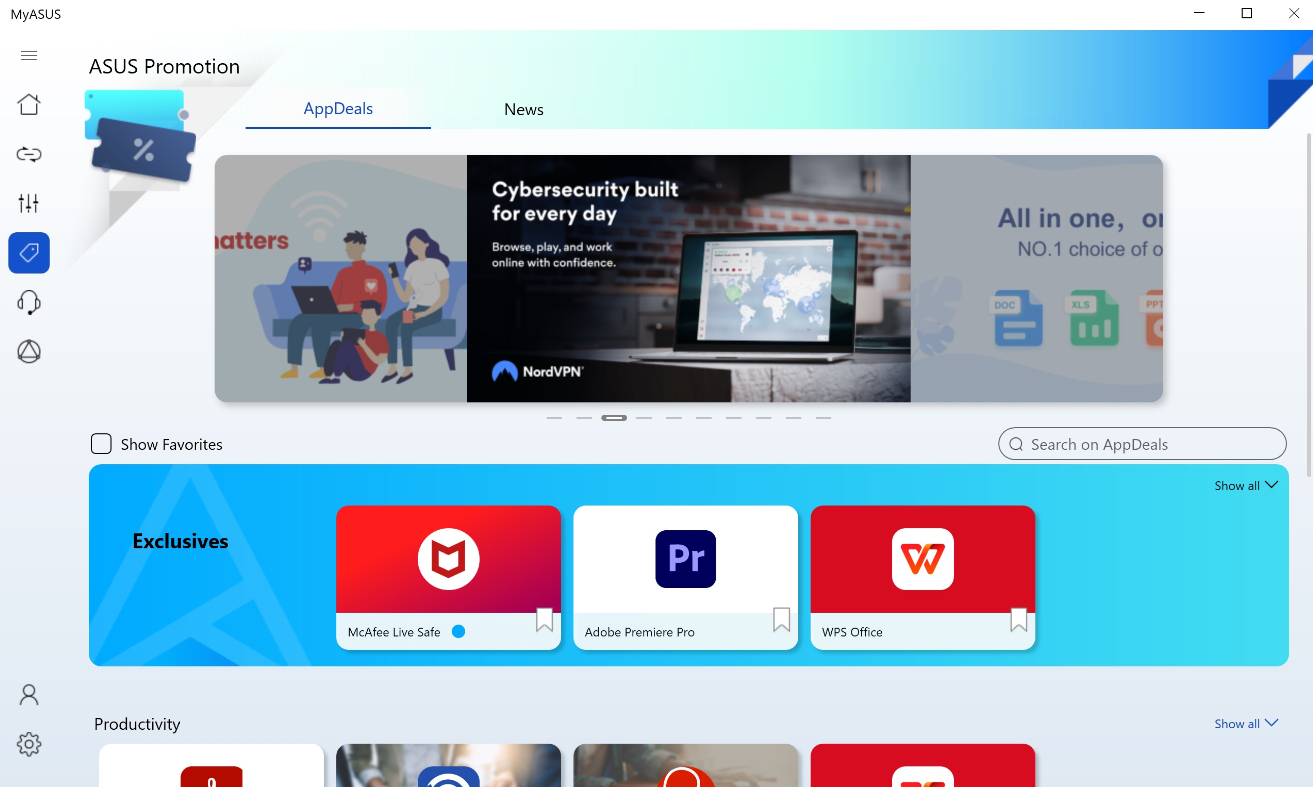Screen dimensions: 1313x787
Task: Bookmark WPS Office as favorite
Action: pyautogui.click(x=1019, y=620)
